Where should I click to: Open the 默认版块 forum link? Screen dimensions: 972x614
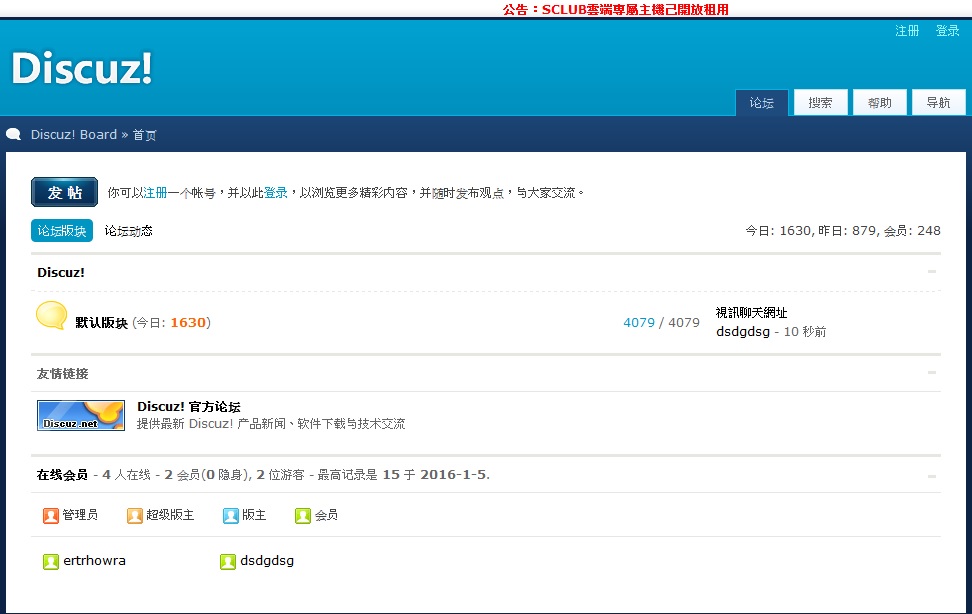(101, 323)
